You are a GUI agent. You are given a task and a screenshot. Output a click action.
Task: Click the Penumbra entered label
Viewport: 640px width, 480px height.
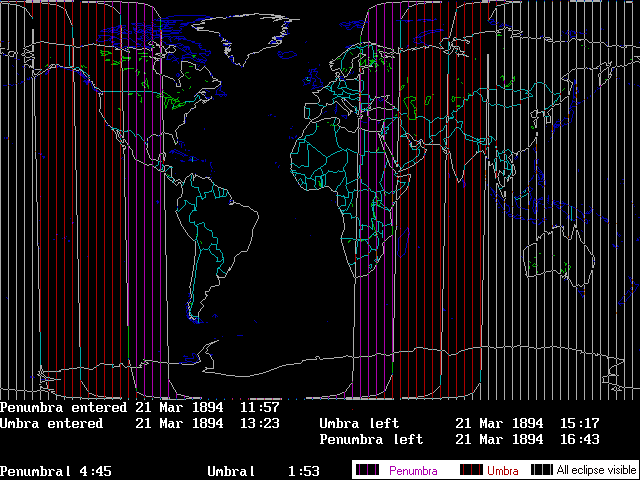pyautogui.click(x=63, y=408)
